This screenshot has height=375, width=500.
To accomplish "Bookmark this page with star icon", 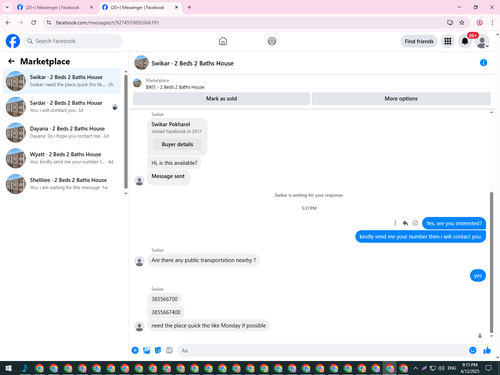I will [x=462, y=22].
